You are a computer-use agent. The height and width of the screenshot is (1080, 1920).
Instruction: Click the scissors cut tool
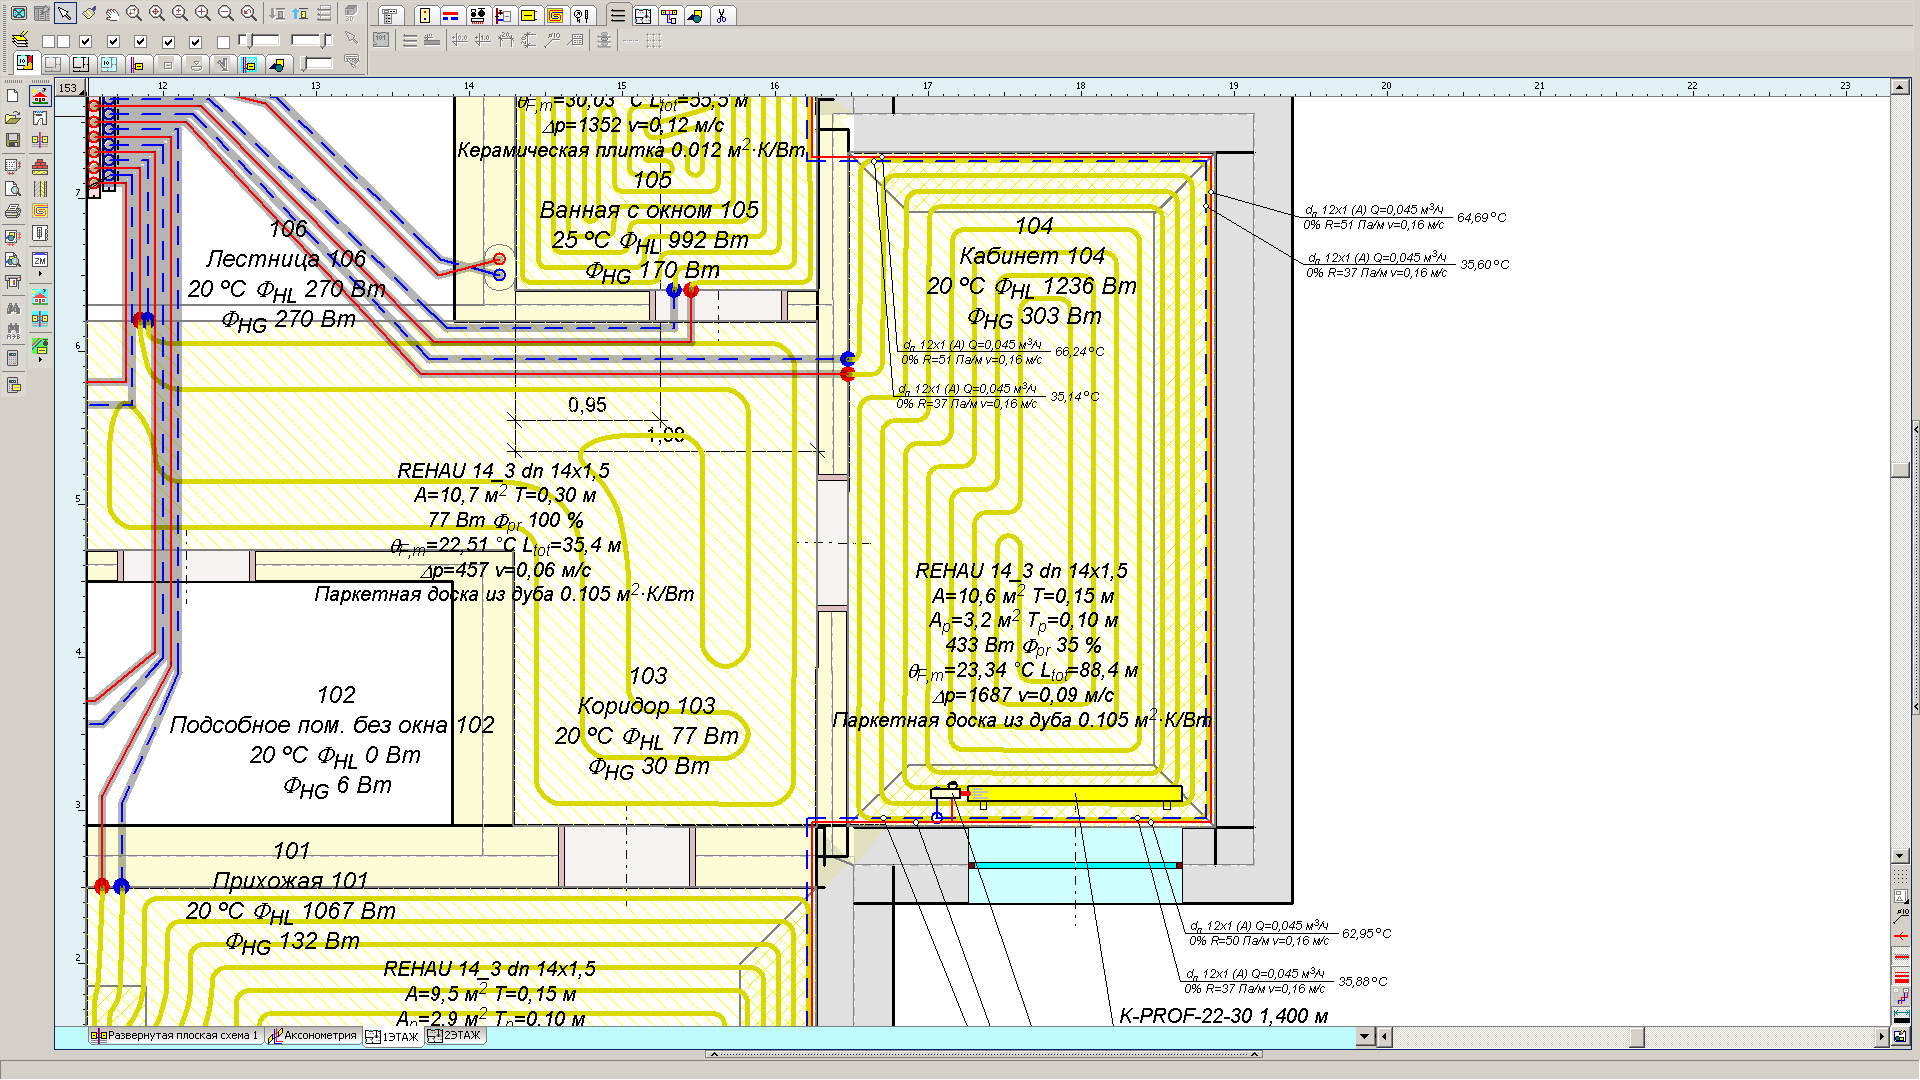point(721,16)
